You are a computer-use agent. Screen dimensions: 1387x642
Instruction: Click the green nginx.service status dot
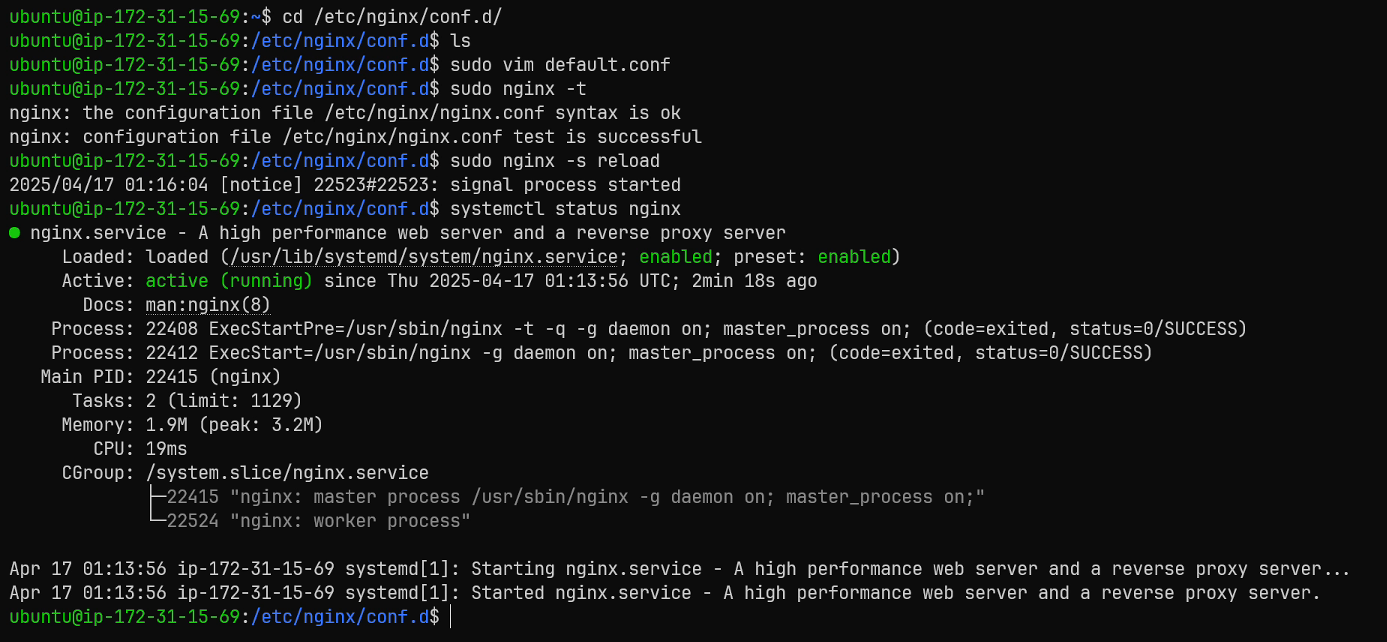[x=15, y=233]
